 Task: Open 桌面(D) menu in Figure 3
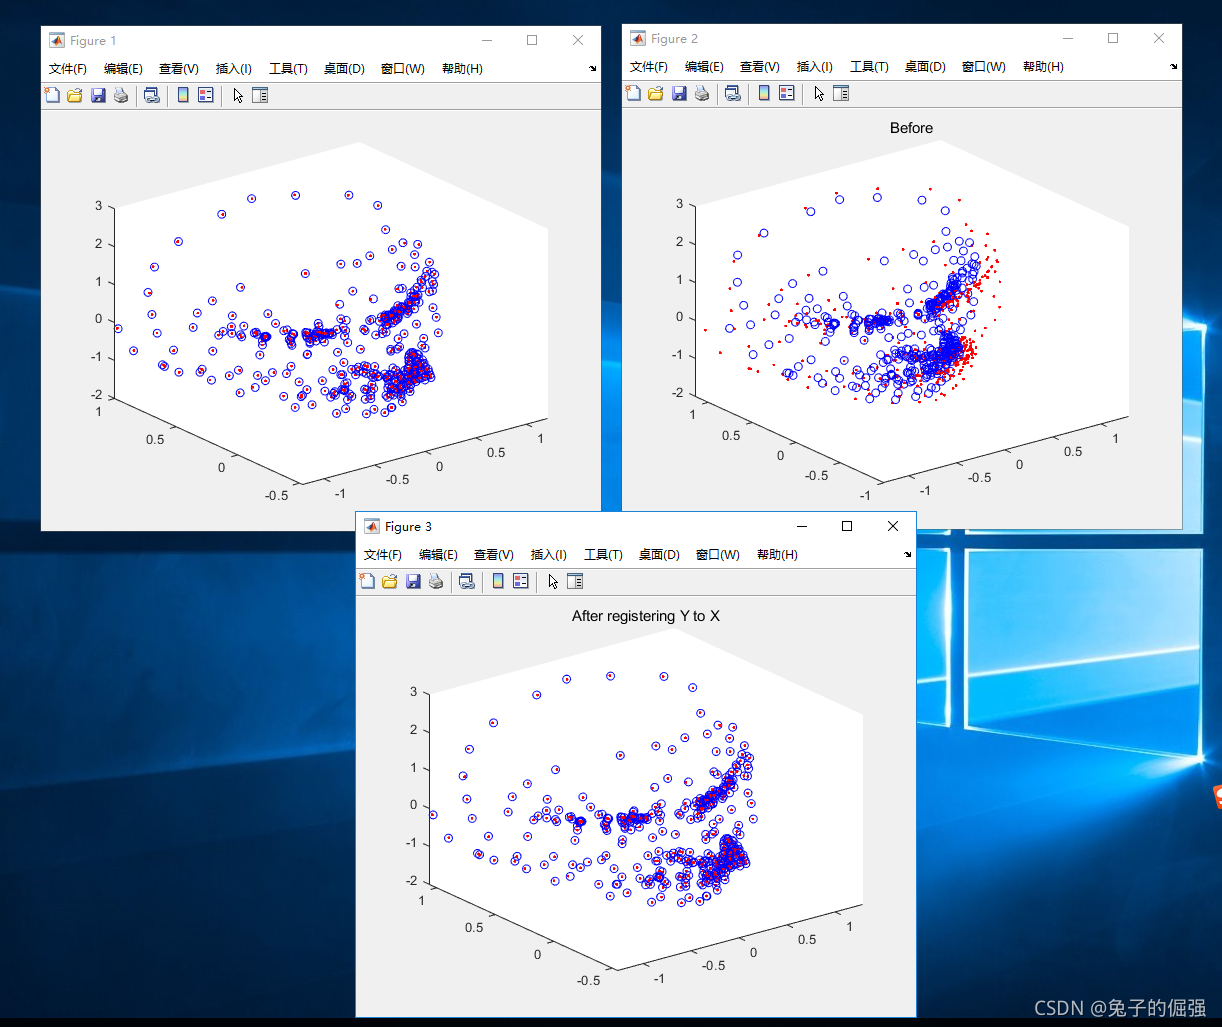(659, 555)
